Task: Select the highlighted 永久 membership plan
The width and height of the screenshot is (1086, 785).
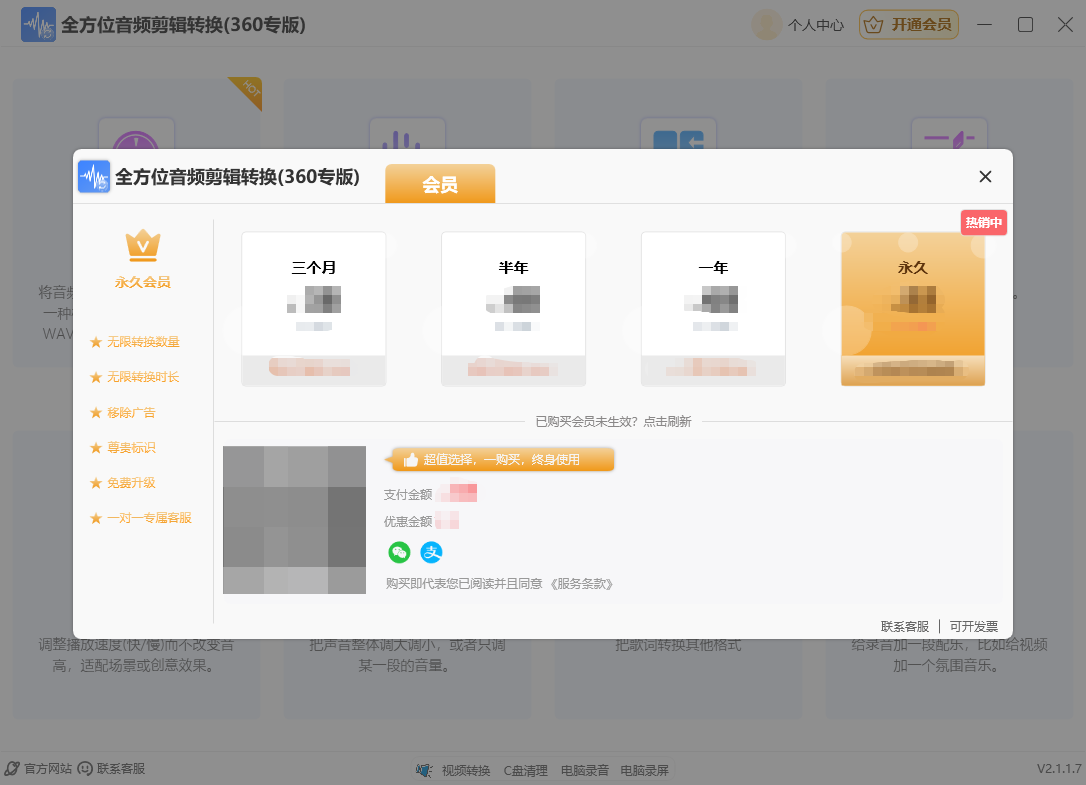Action: coord(913,307)
